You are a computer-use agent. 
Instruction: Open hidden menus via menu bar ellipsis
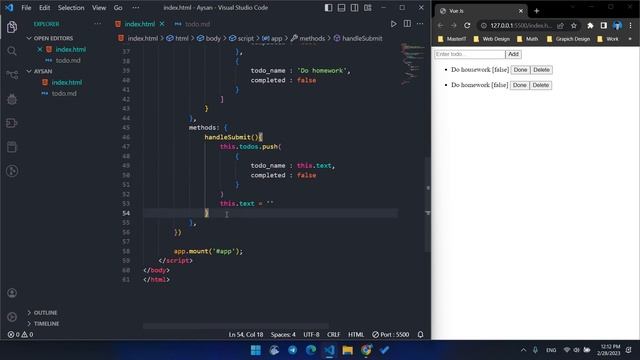[136, 8]
